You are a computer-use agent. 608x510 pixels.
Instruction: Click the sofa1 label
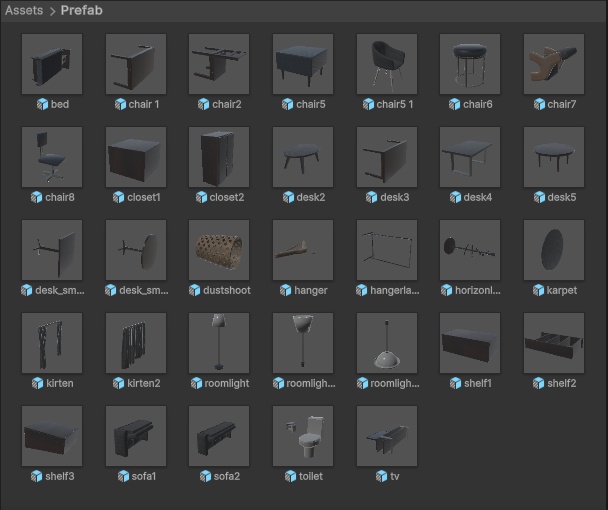(x=143, y=477)
